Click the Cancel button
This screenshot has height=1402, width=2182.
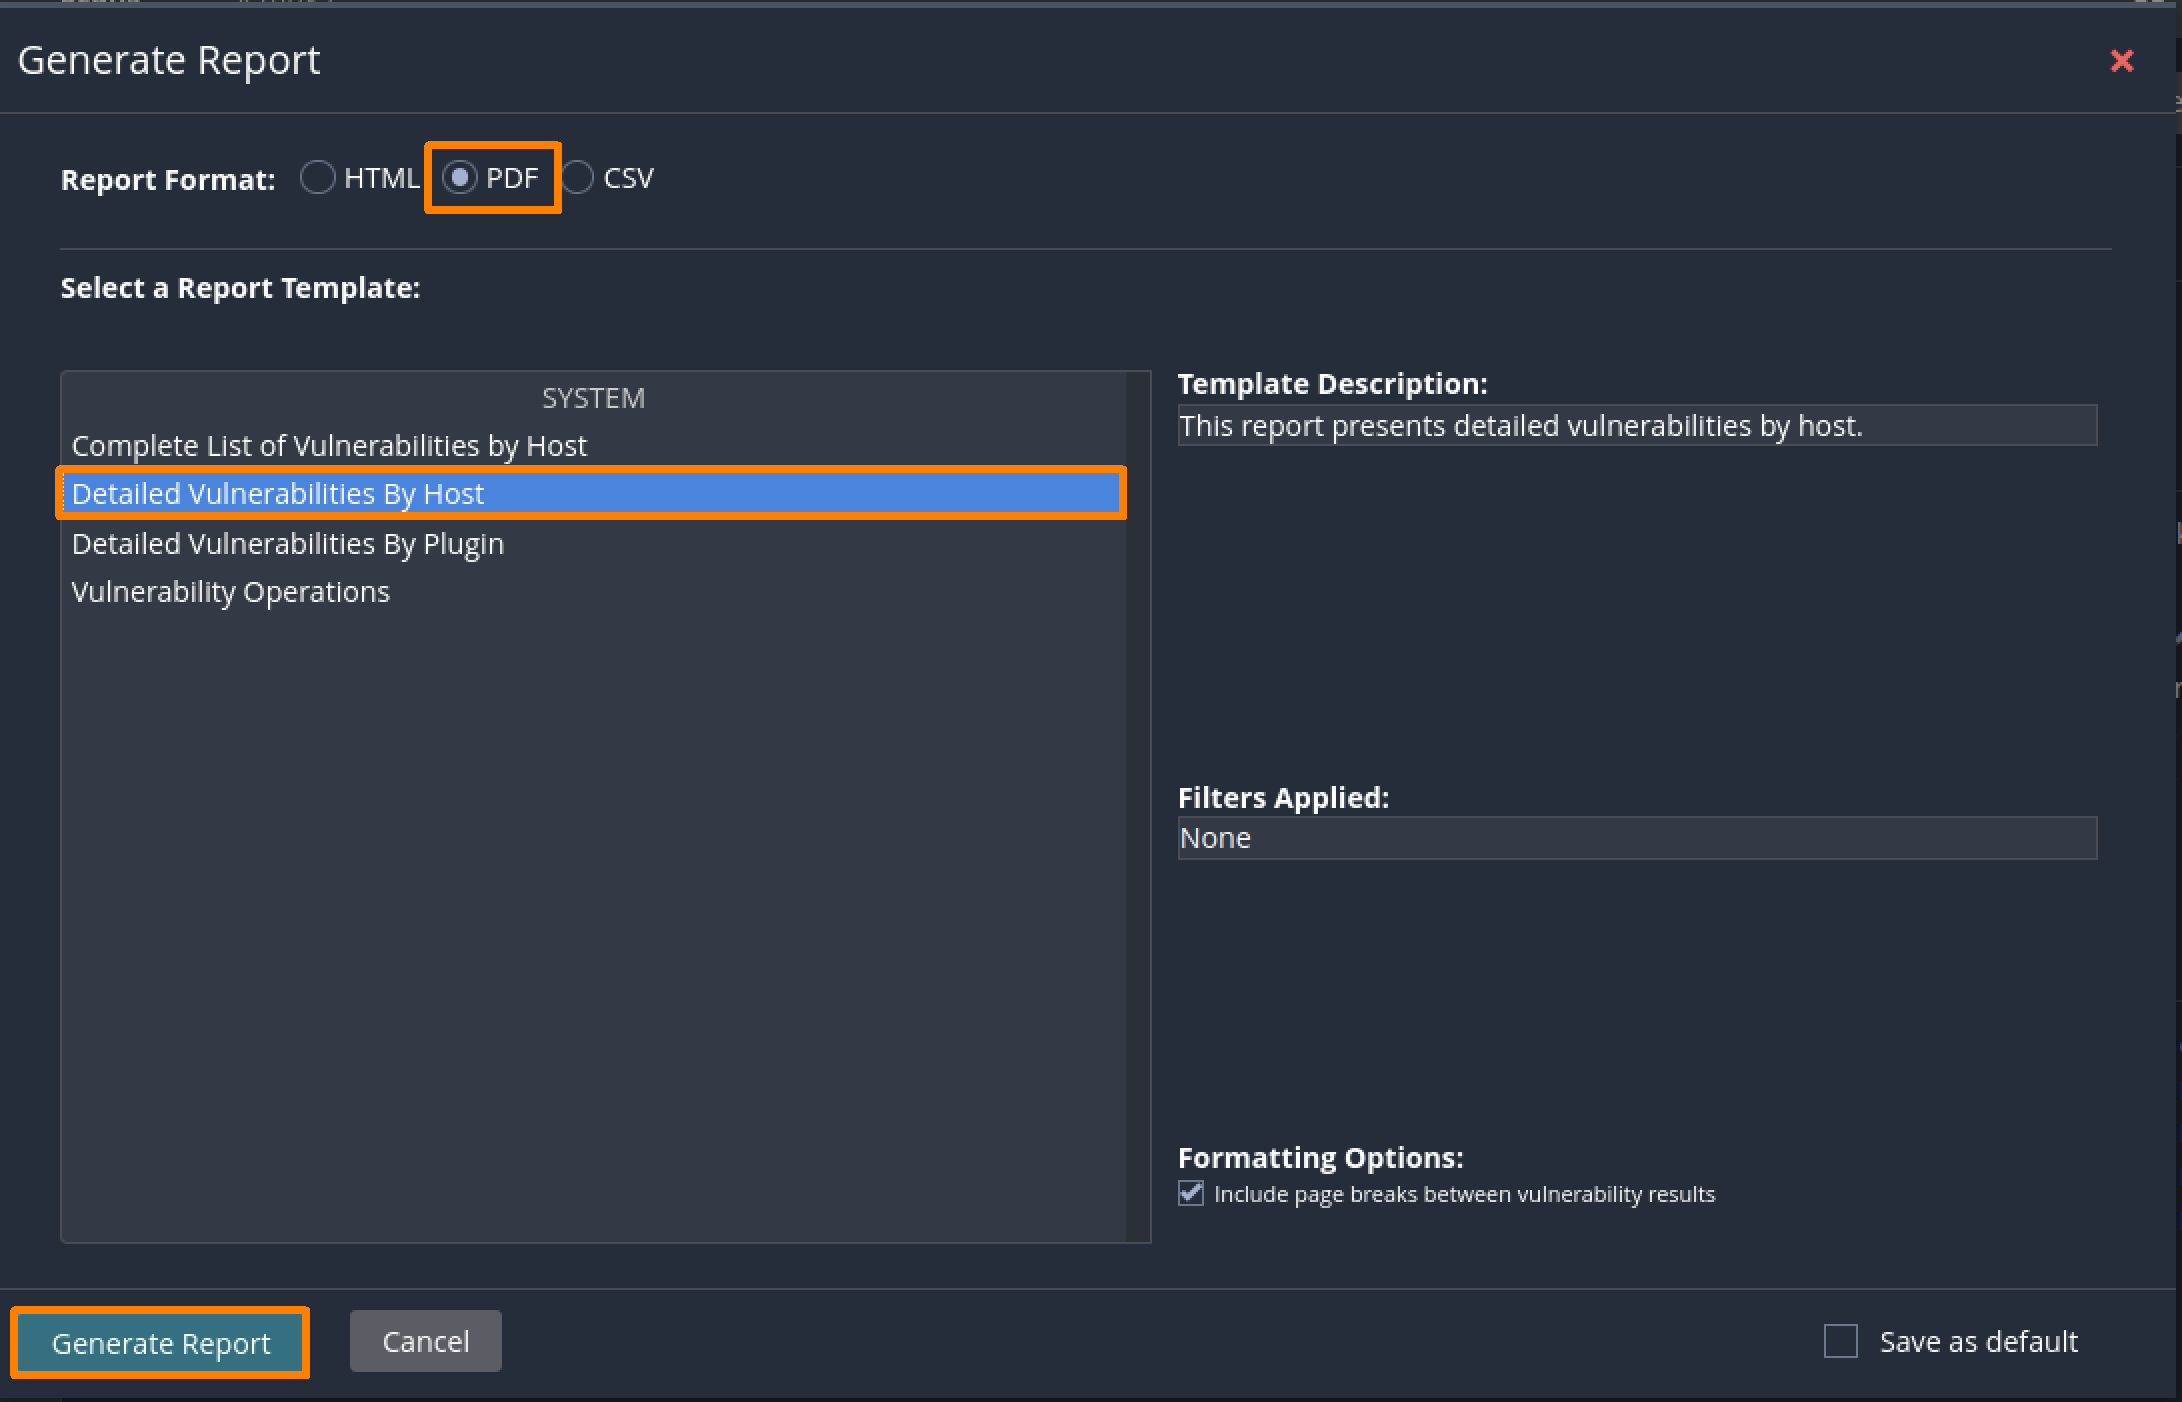click(425, 1341)
